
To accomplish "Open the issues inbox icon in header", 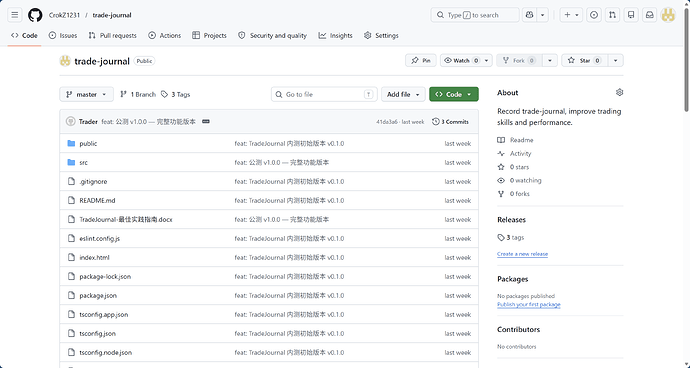I will point(594,15).
